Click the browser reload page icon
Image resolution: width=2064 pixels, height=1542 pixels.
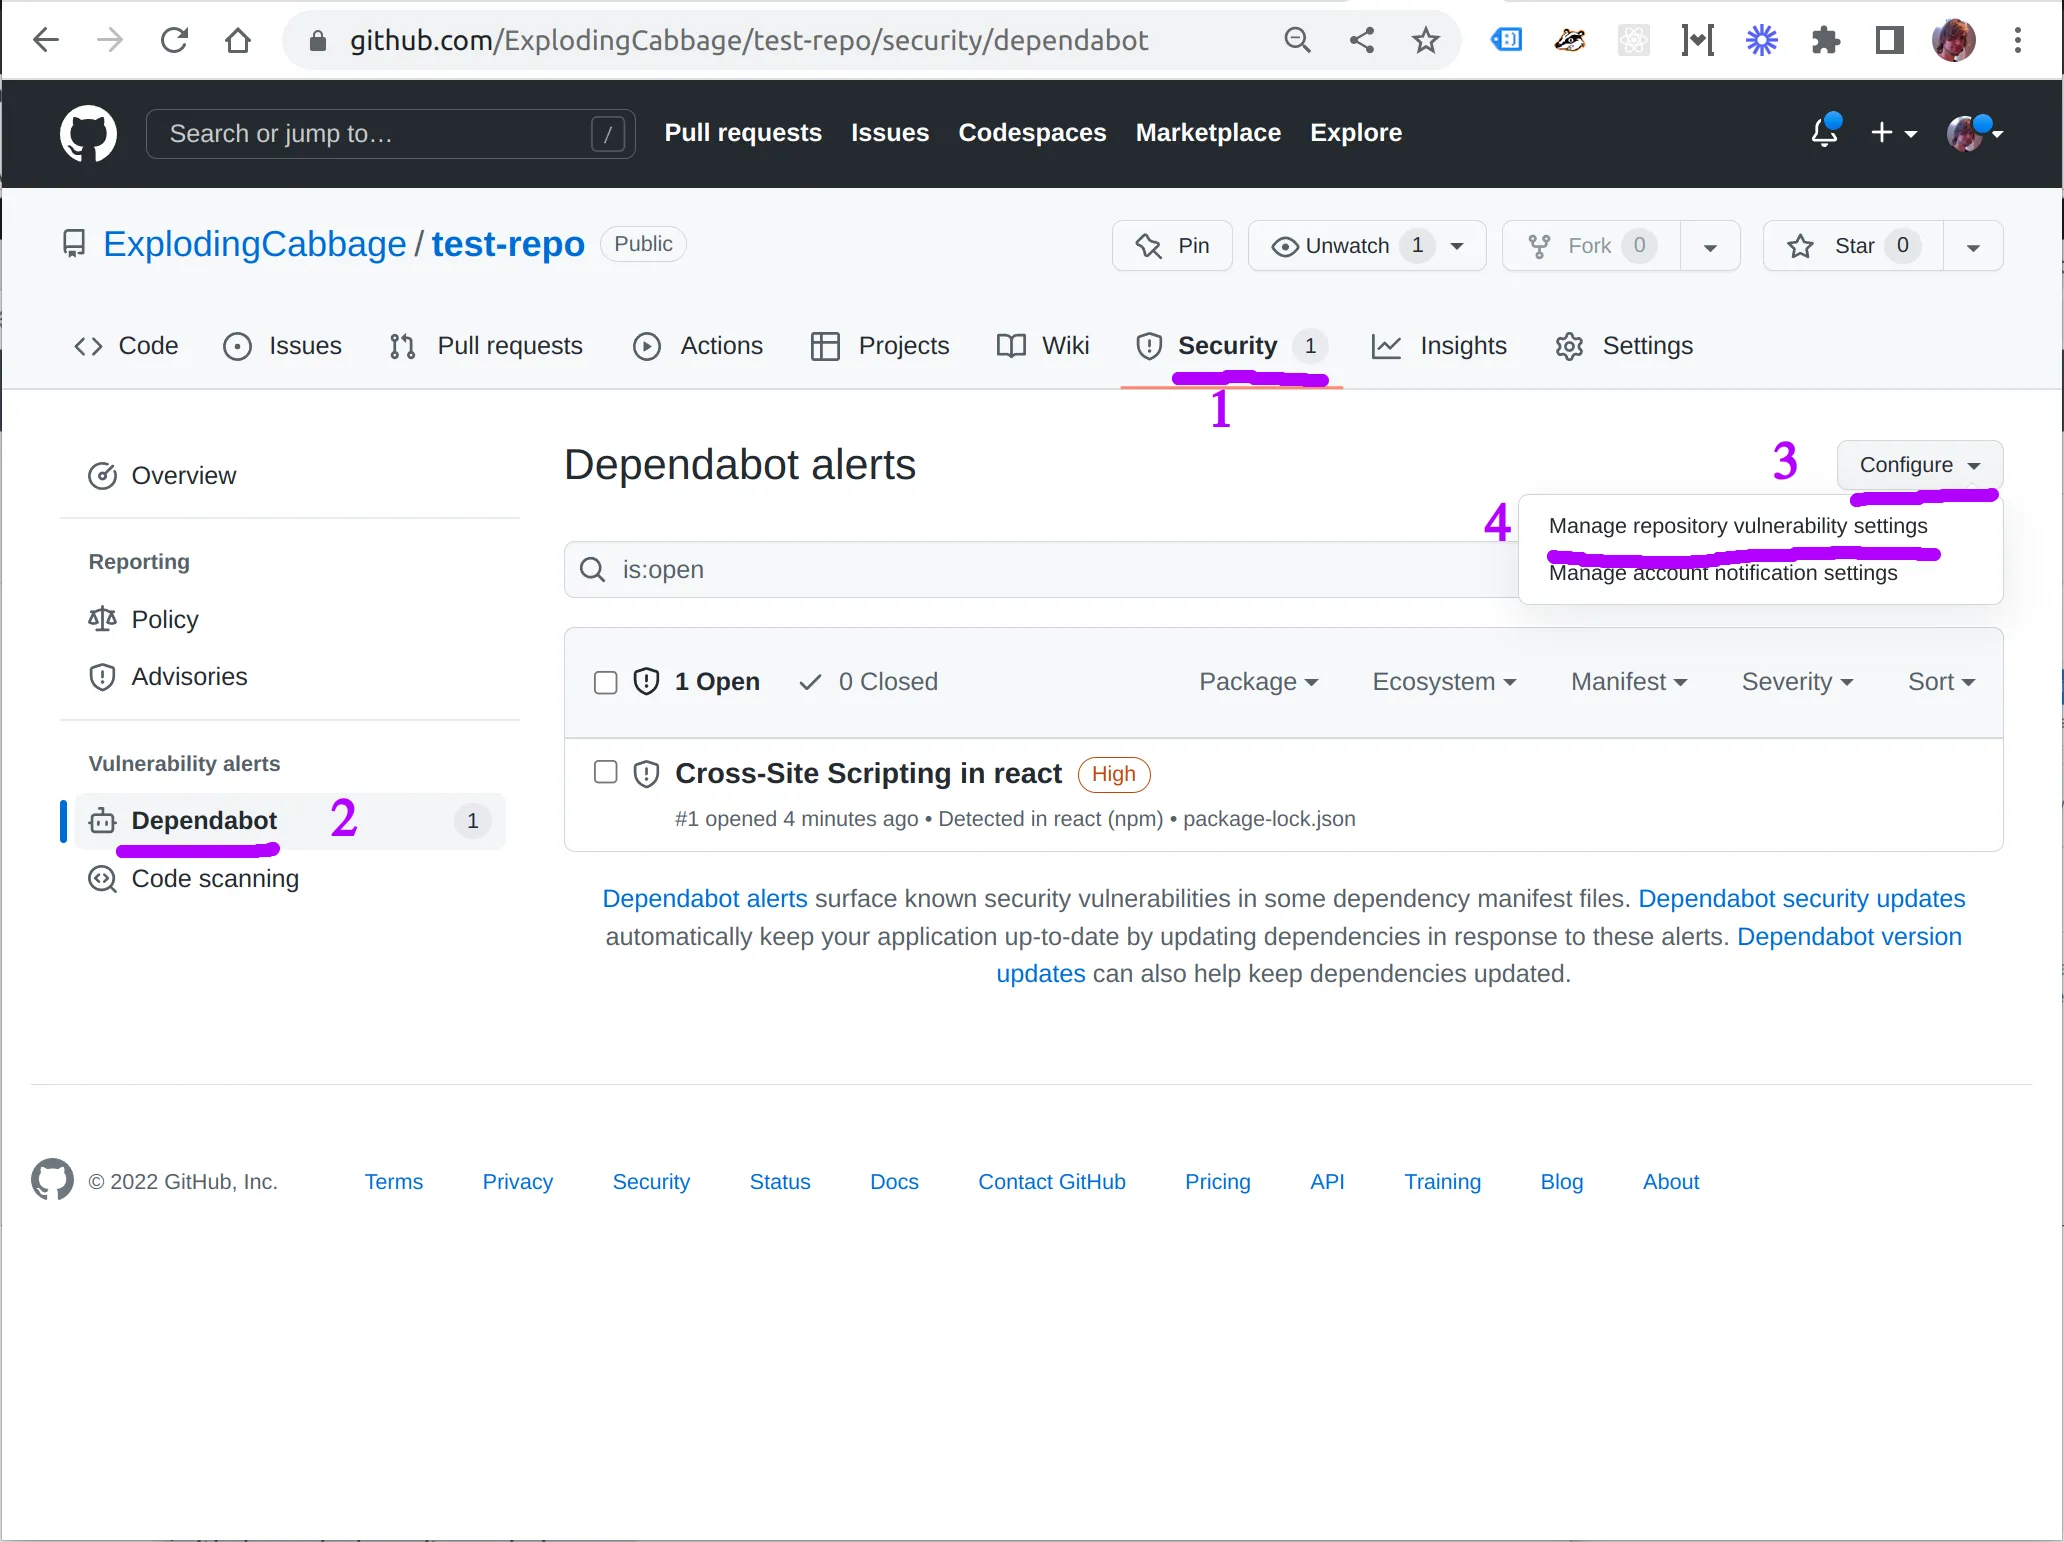pos(174,40)
